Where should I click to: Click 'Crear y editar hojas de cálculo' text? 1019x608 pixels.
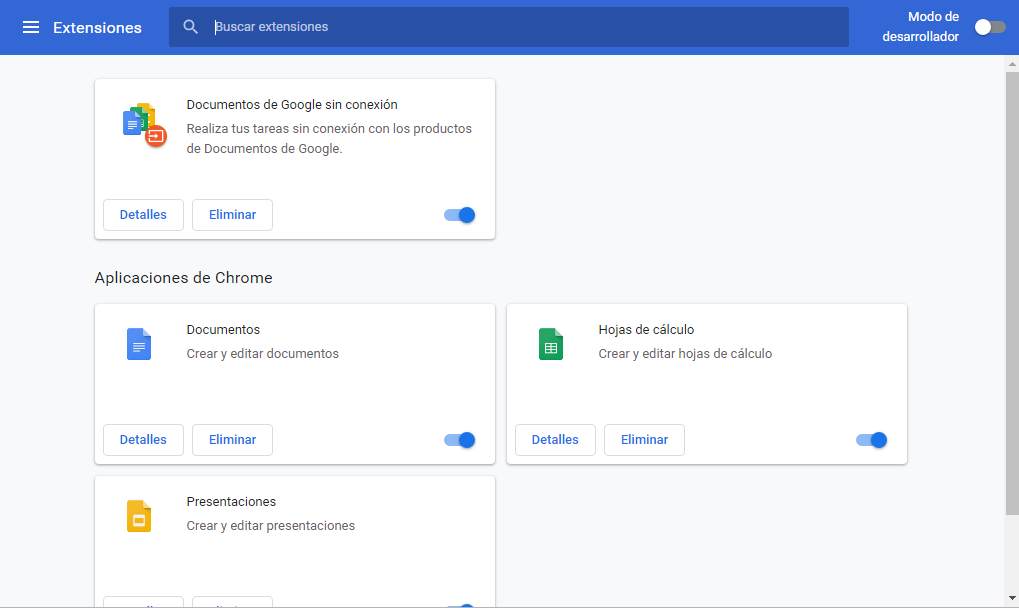point(685,353)
